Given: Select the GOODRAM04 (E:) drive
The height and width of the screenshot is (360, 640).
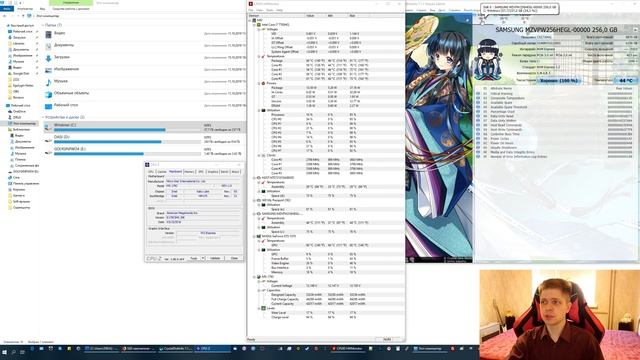Looking at the screenshot, I should 145,151.
